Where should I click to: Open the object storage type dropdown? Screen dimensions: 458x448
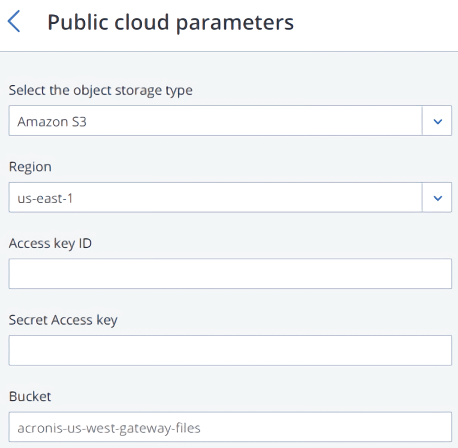(230, 120)
